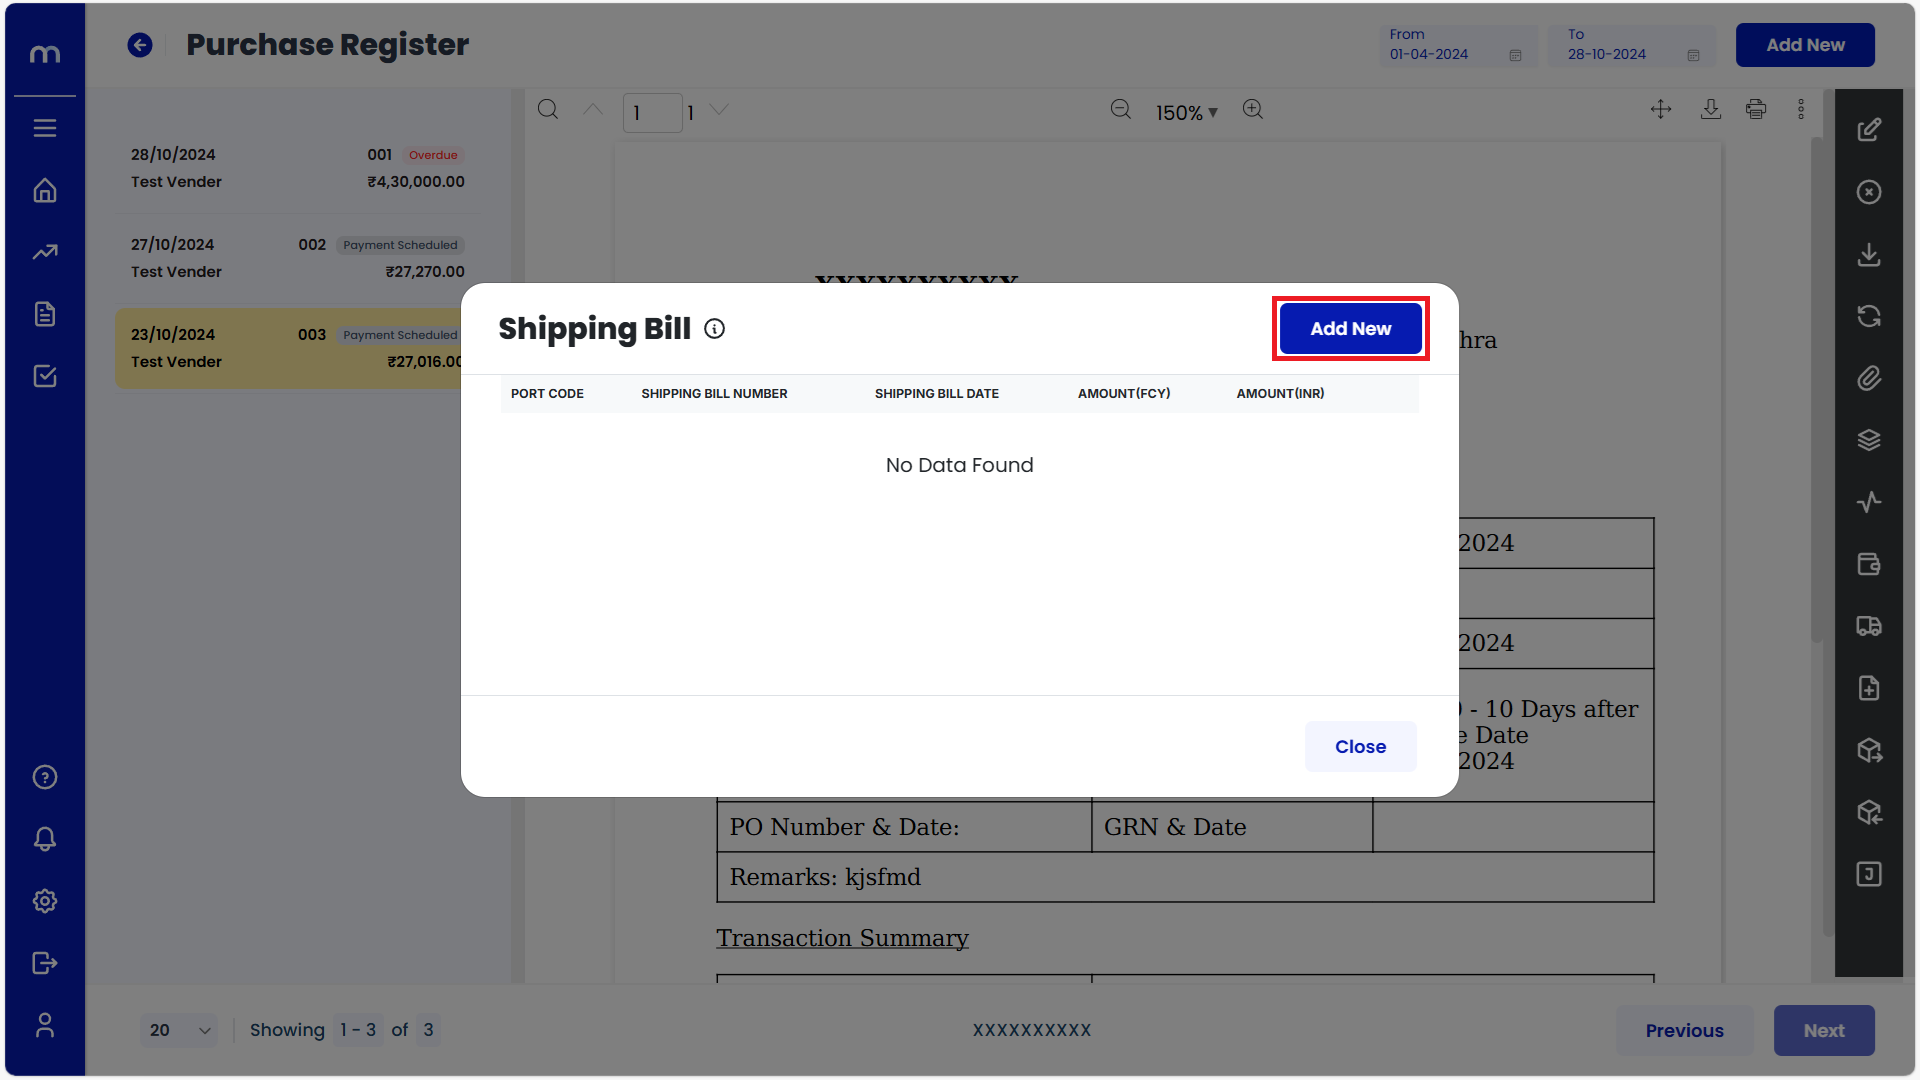Go to next page in PDF viewer
This screenshot has width=1920, height=1080.
(x=719, y=110)
